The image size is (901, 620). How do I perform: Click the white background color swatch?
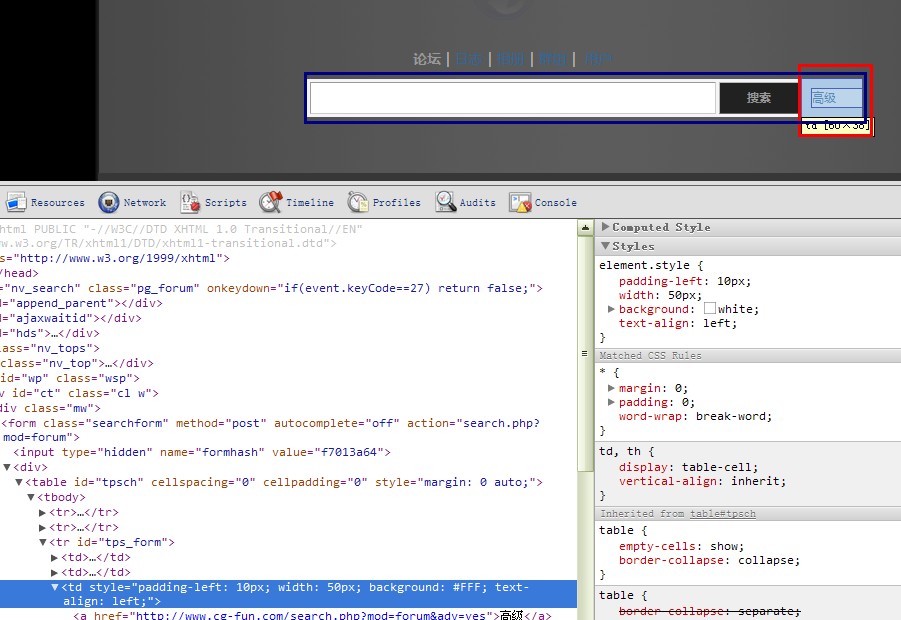(710, 309)
